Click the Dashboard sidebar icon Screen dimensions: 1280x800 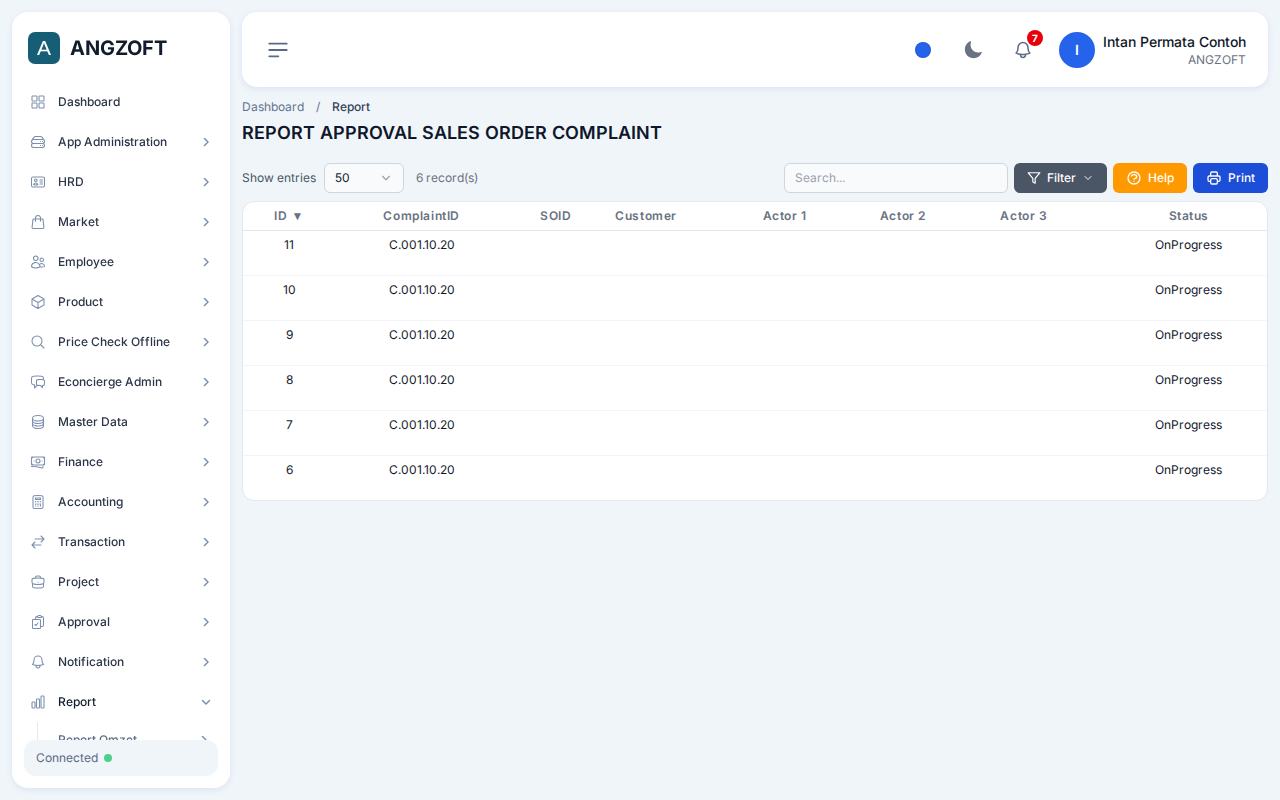click(38, 102)
